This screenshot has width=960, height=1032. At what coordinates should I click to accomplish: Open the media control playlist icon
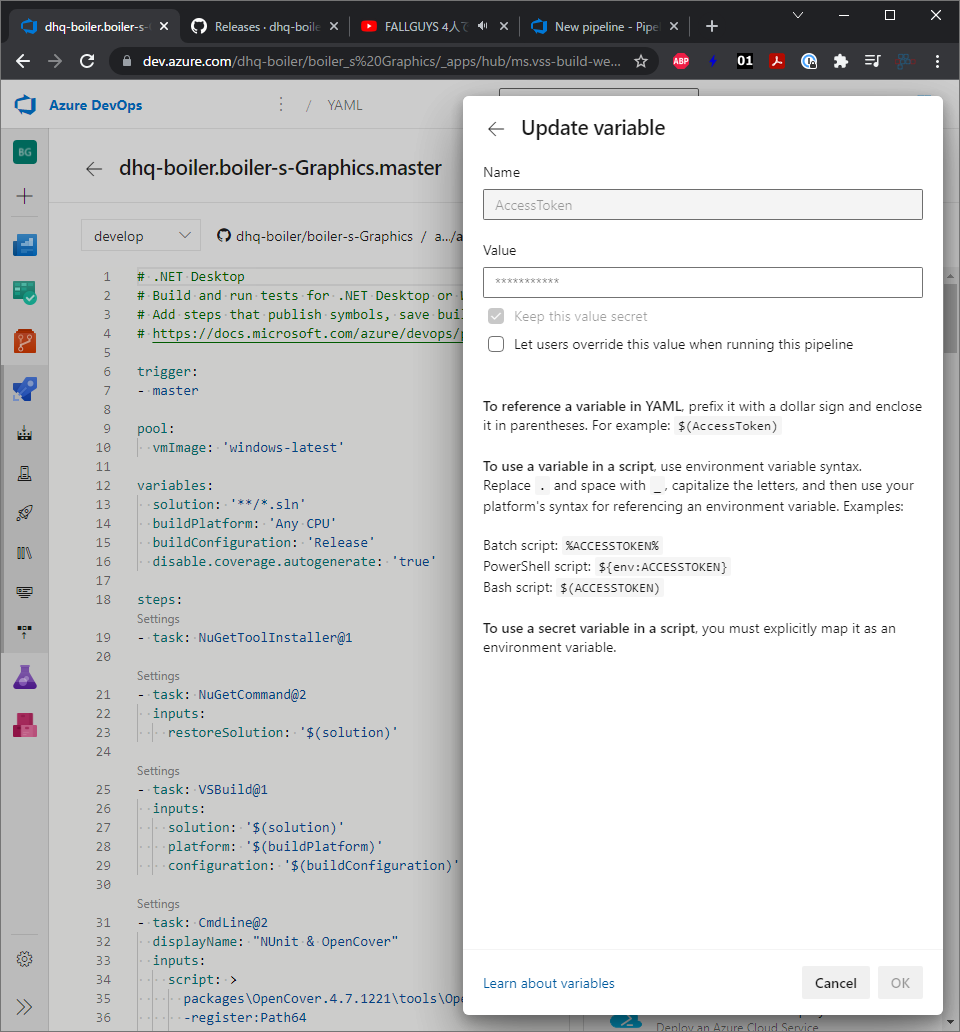tap(872, 61)
